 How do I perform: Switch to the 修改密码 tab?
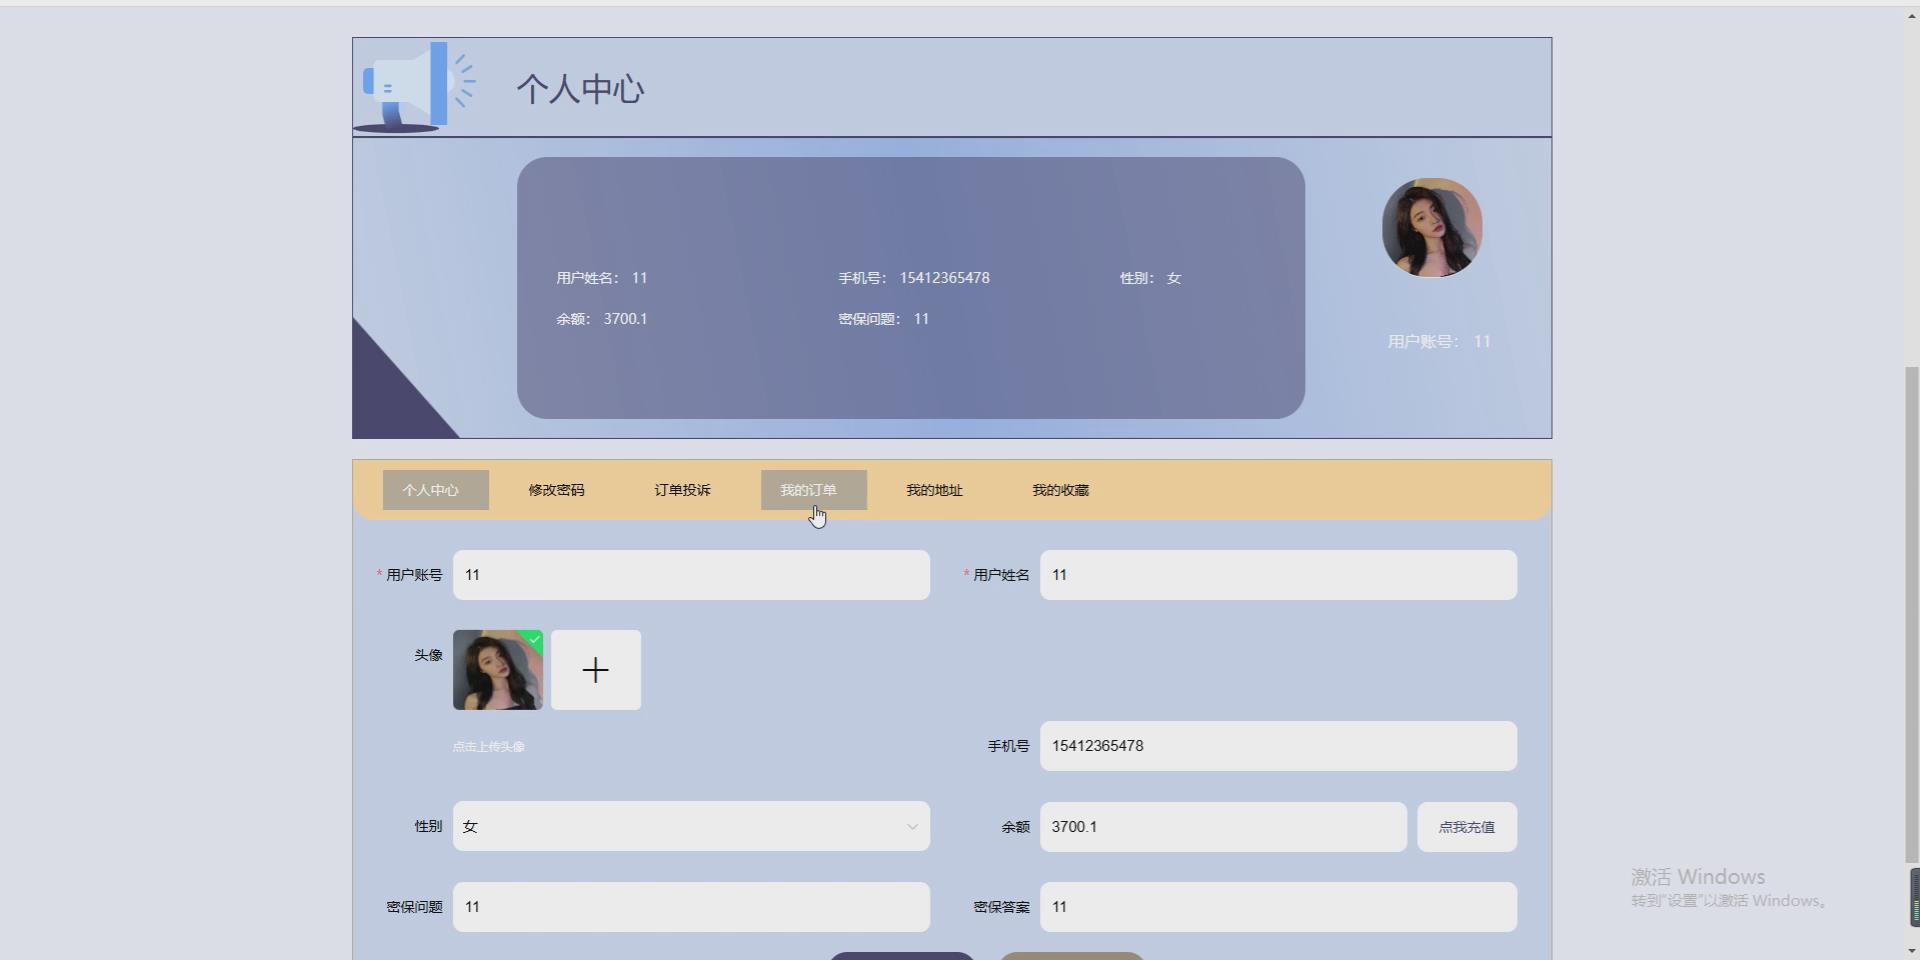pos(556,489)
